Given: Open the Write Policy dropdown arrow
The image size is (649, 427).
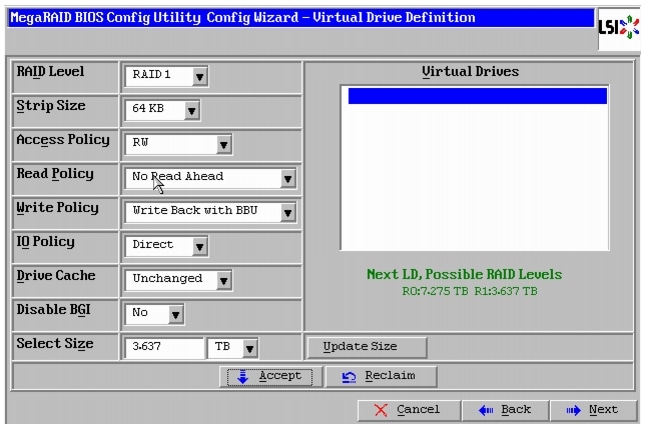Looking at the screenshot, I should 288,213.
